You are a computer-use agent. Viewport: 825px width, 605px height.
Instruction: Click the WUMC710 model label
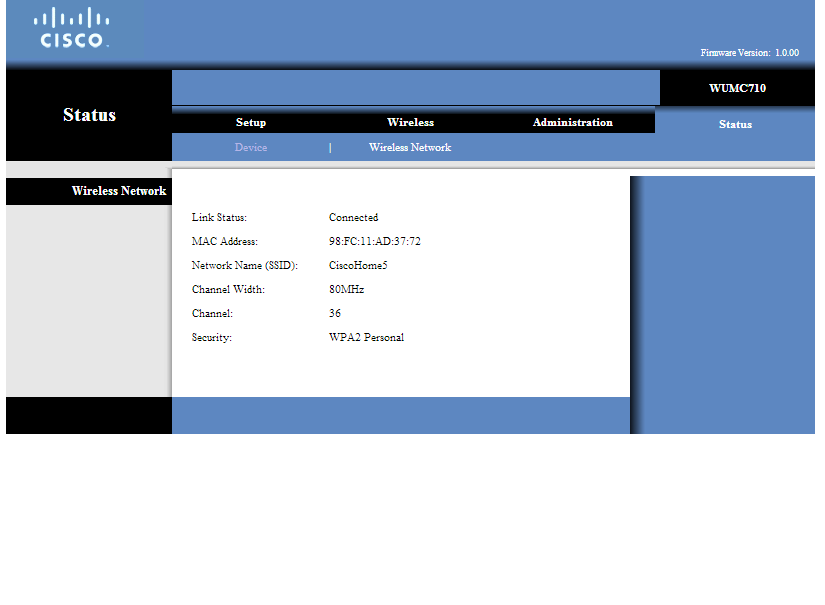pyautogui.click(x=737, y=88)
